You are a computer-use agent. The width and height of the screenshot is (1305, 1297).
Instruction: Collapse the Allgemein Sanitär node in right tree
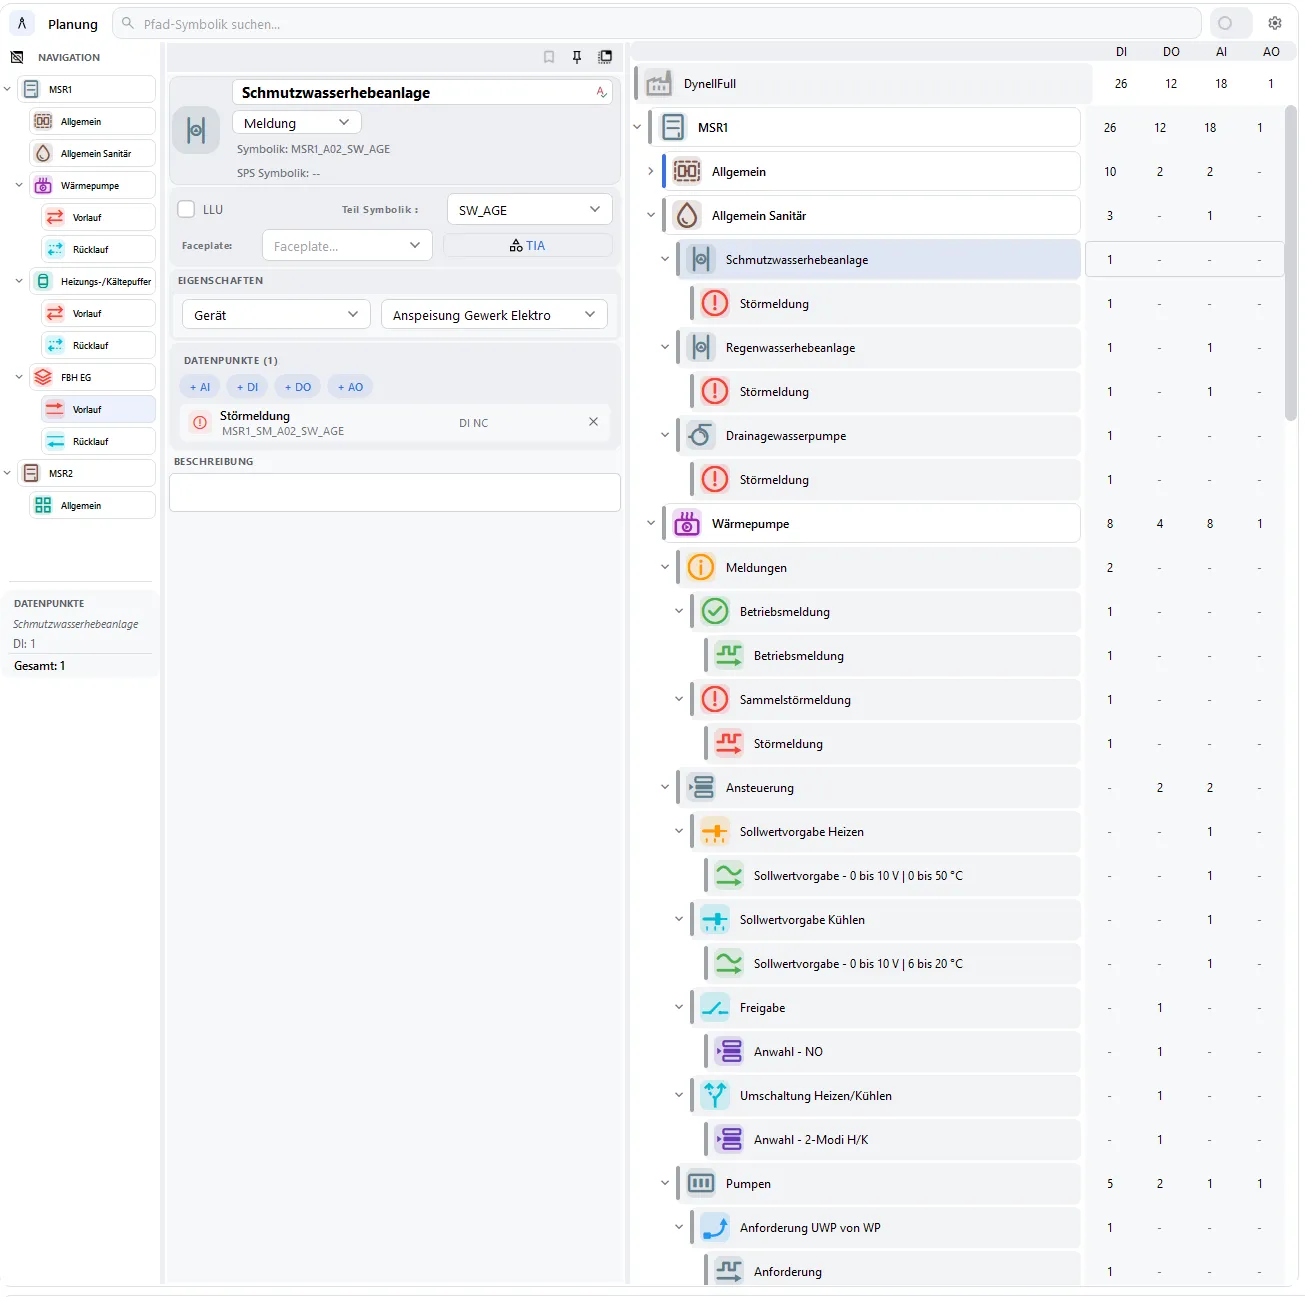(650, 215)
